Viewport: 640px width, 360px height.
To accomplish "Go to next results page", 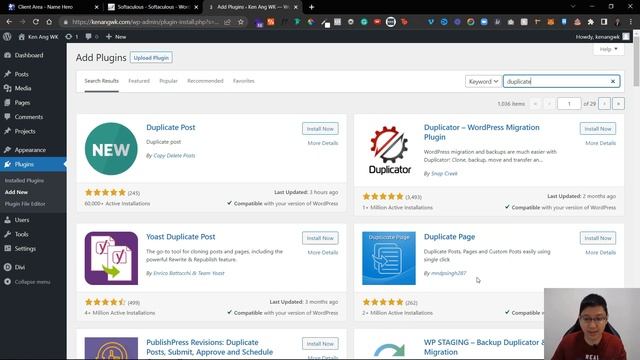I will coord(604,104).
